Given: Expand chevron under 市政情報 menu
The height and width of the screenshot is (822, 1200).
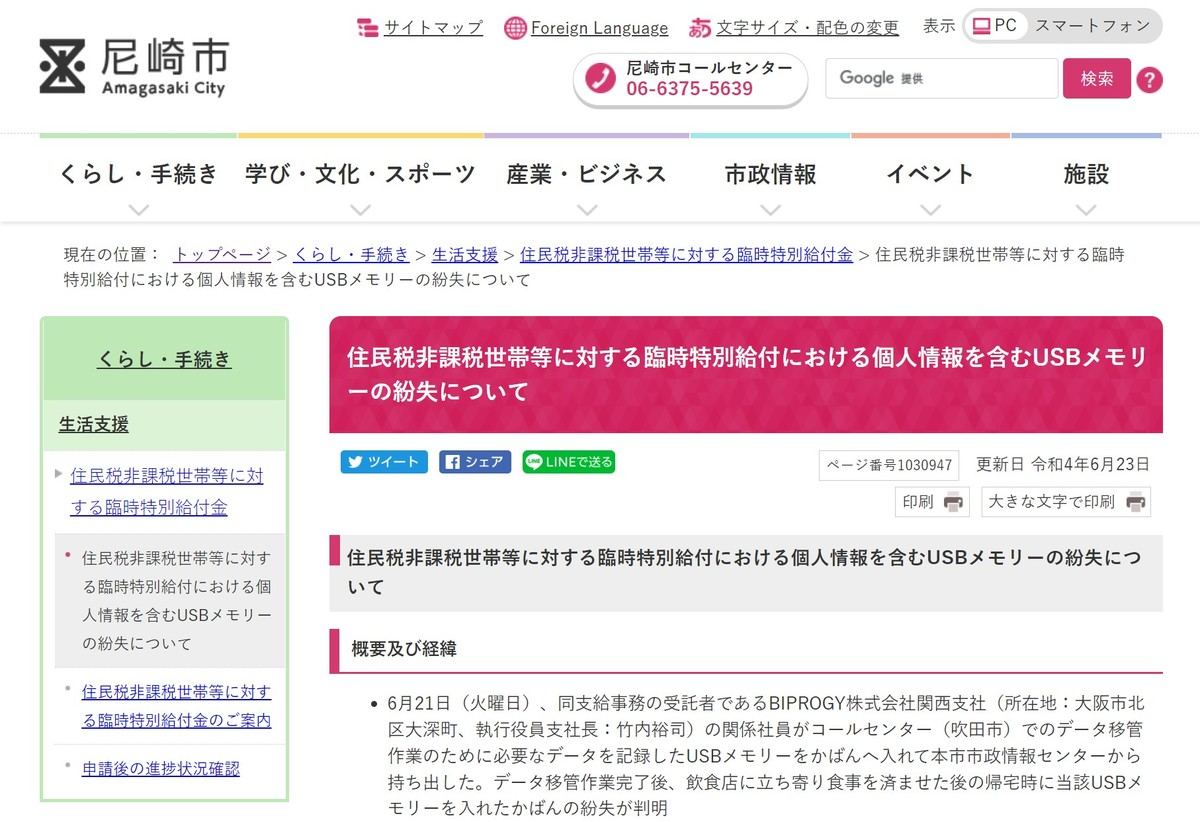Looking at the screenshot, I should 770,210.
